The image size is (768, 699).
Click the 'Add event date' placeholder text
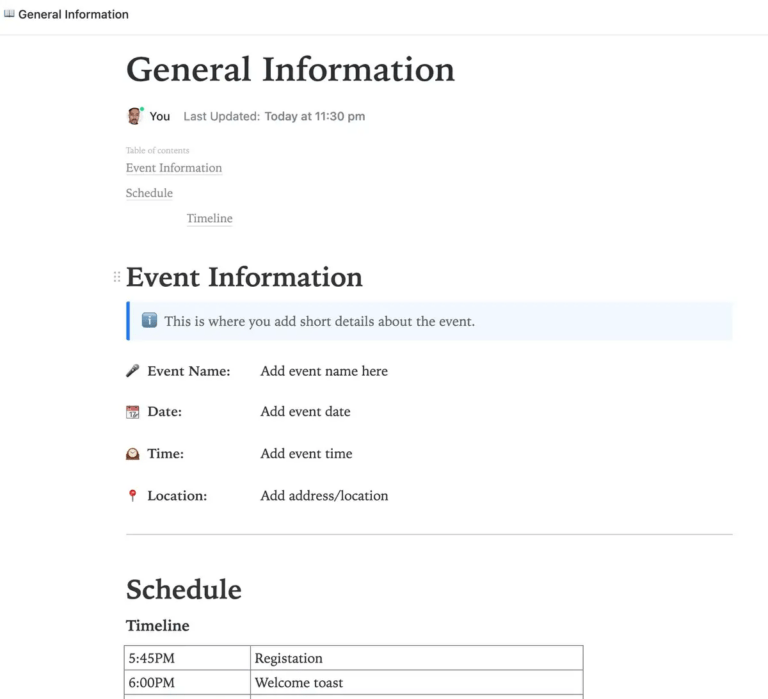pos(305,412)
